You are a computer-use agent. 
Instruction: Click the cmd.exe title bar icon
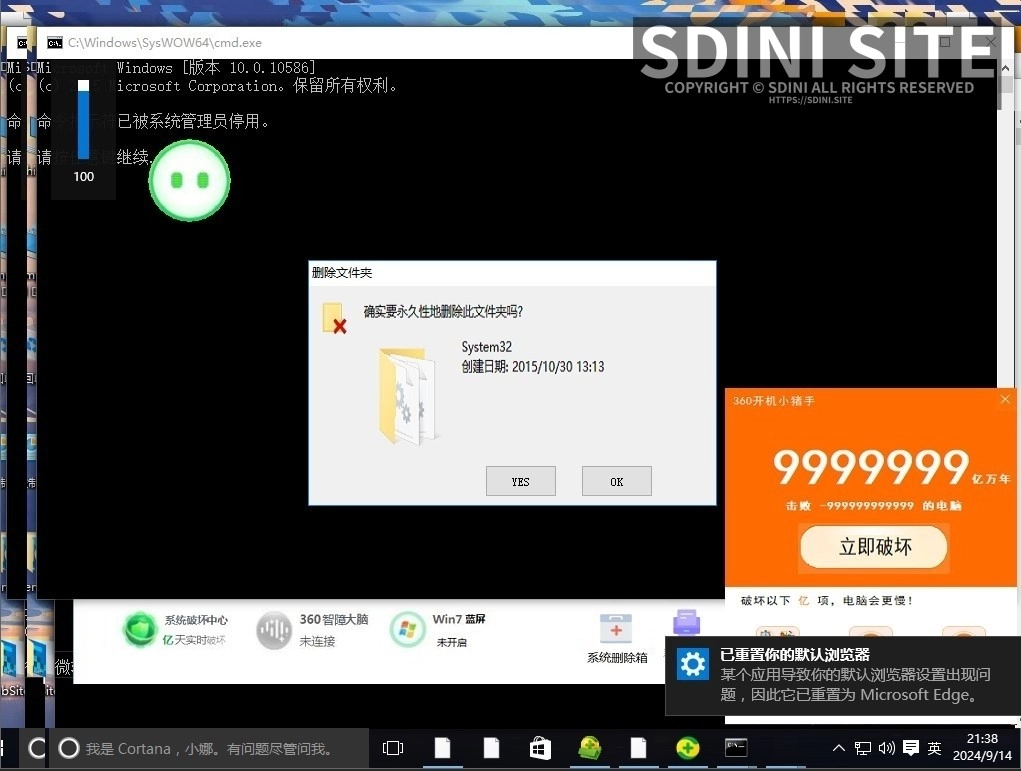(x=55, y=42)
